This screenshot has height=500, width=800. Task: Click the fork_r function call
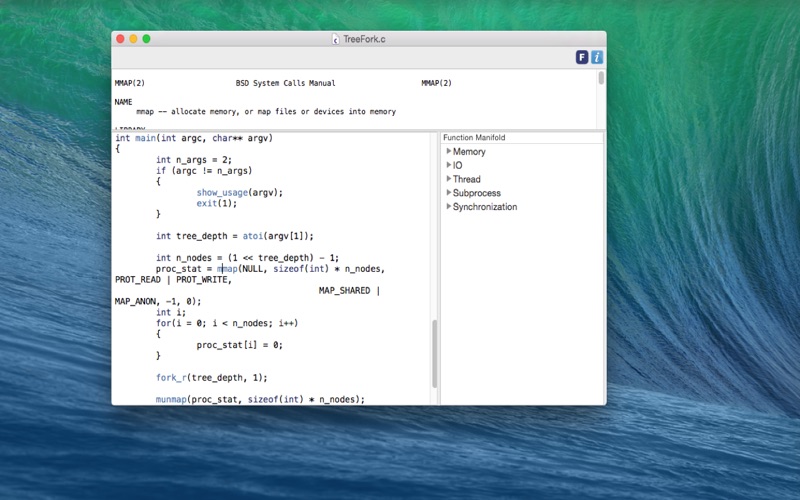(x=171, y=378)
